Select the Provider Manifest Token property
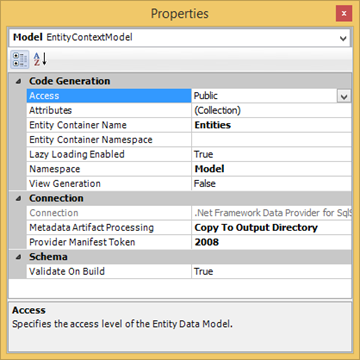 click(x=109, y=242)
